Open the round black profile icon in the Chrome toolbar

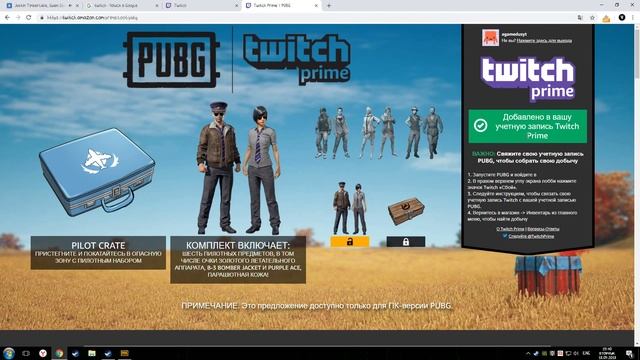click(x=622, y=18)
